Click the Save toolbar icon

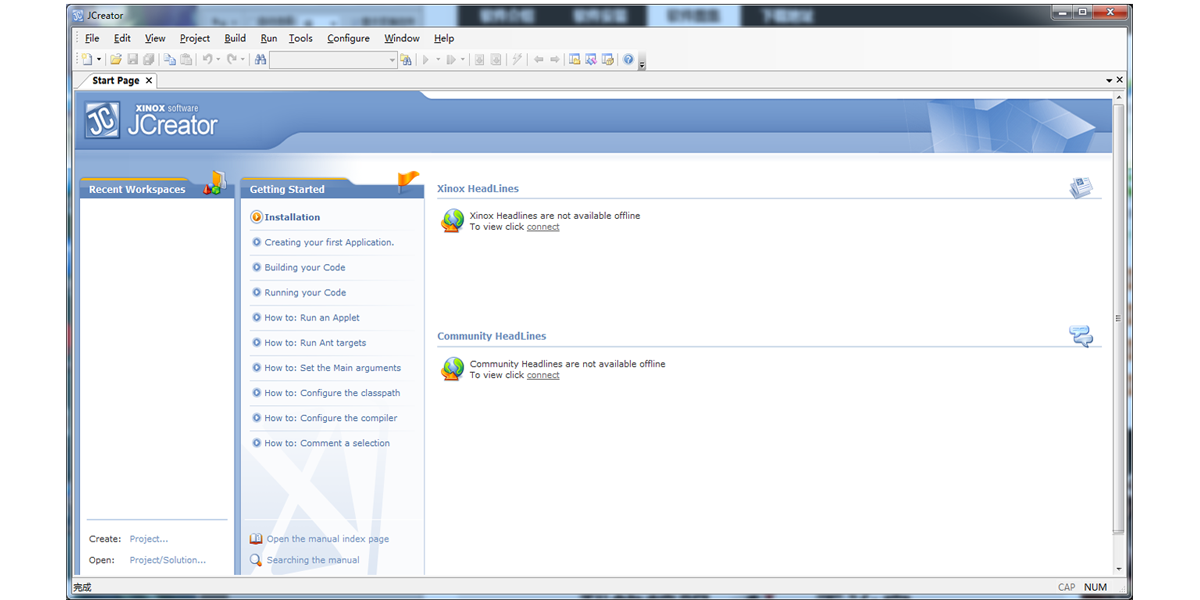[132, 59]
